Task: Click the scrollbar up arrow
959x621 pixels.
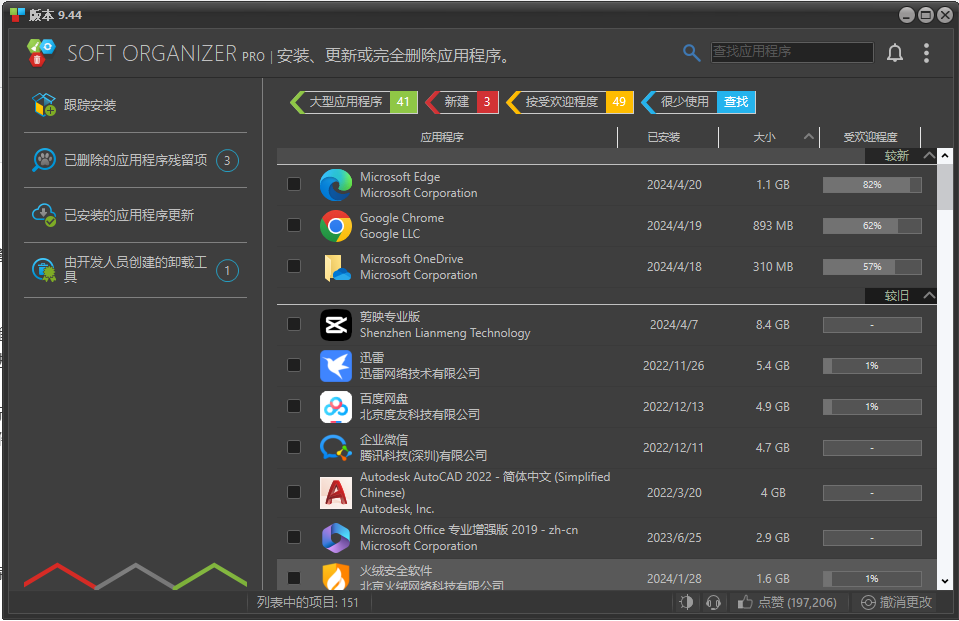Action: click(945, 156)
